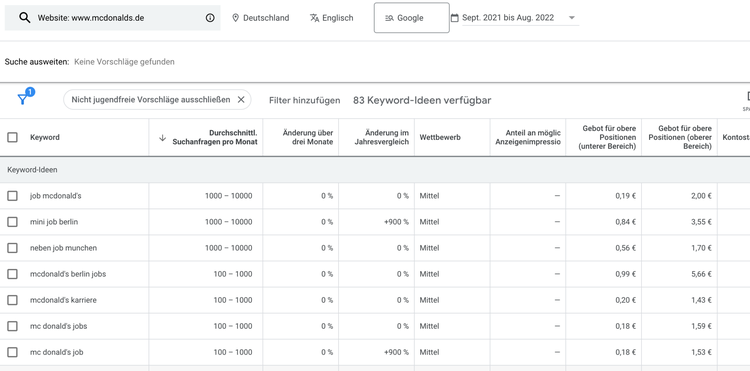Click the calendar icon
750x371 pixels.
455,18
